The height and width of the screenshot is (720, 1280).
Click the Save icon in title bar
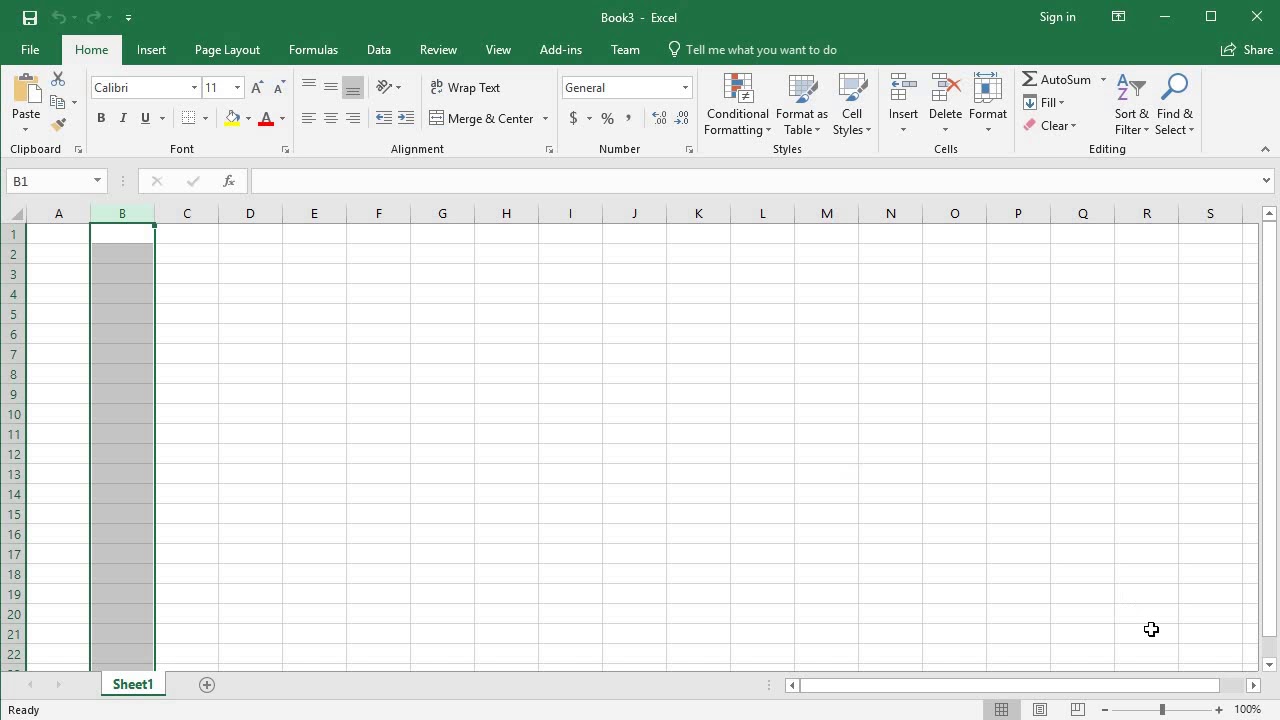29,17
